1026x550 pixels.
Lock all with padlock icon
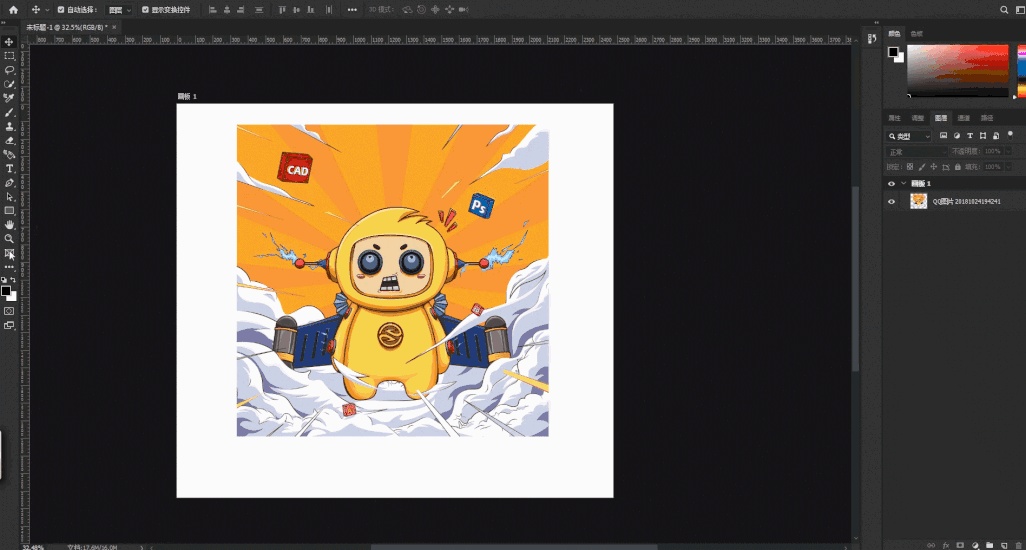pyautogui.click(x=958, y=167)
